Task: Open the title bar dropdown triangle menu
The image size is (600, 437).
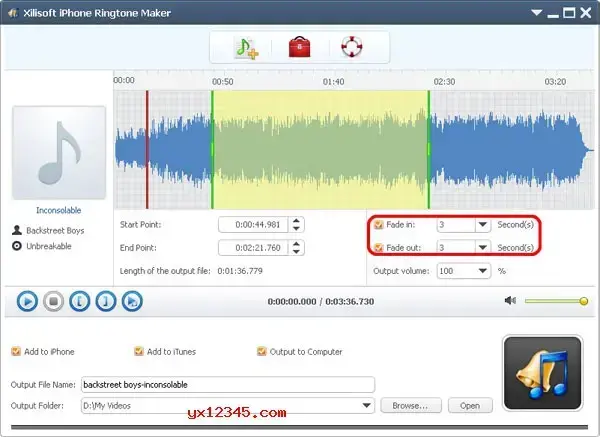Action: point(537,13)
